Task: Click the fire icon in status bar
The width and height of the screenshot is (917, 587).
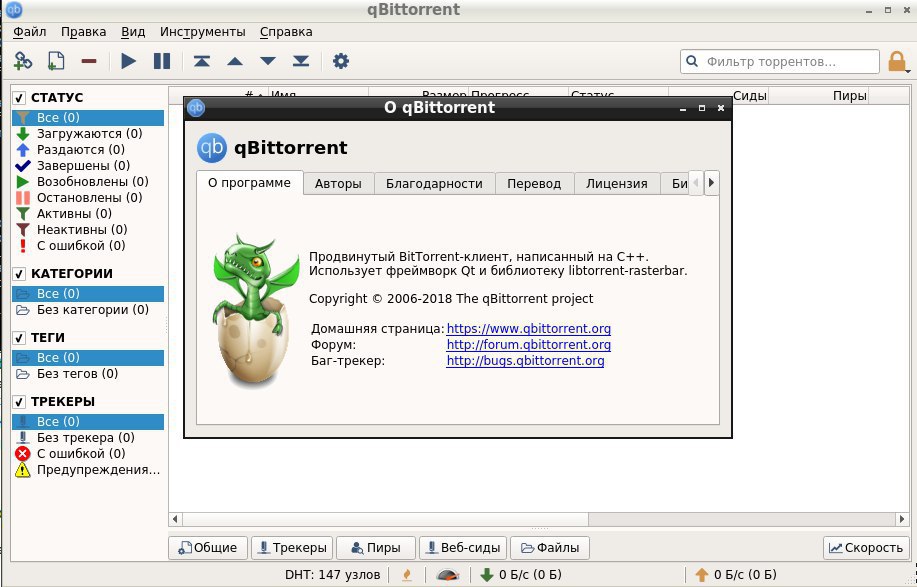Action: (x=407, y=575)
